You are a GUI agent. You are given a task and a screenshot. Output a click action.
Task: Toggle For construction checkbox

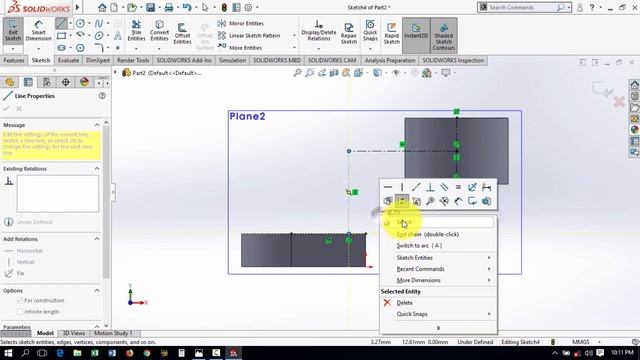pos(19,300)
